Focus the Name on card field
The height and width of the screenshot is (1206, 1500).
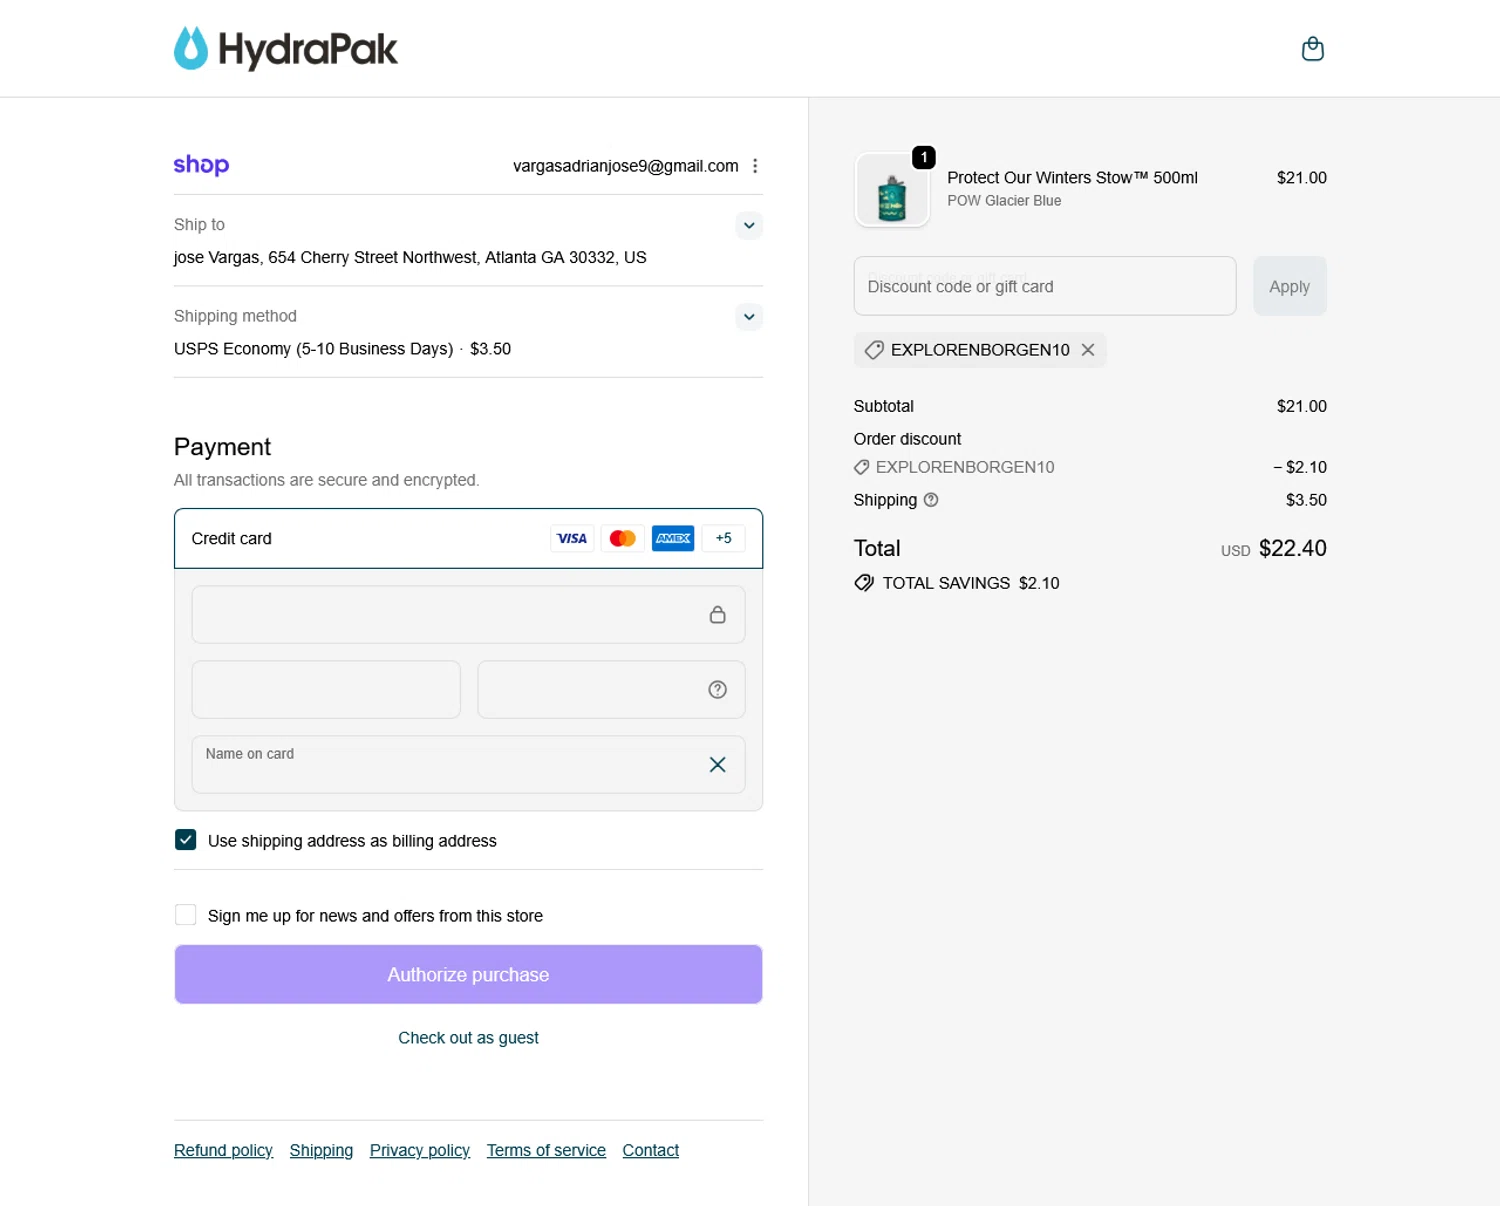click(x=468, y=765)
